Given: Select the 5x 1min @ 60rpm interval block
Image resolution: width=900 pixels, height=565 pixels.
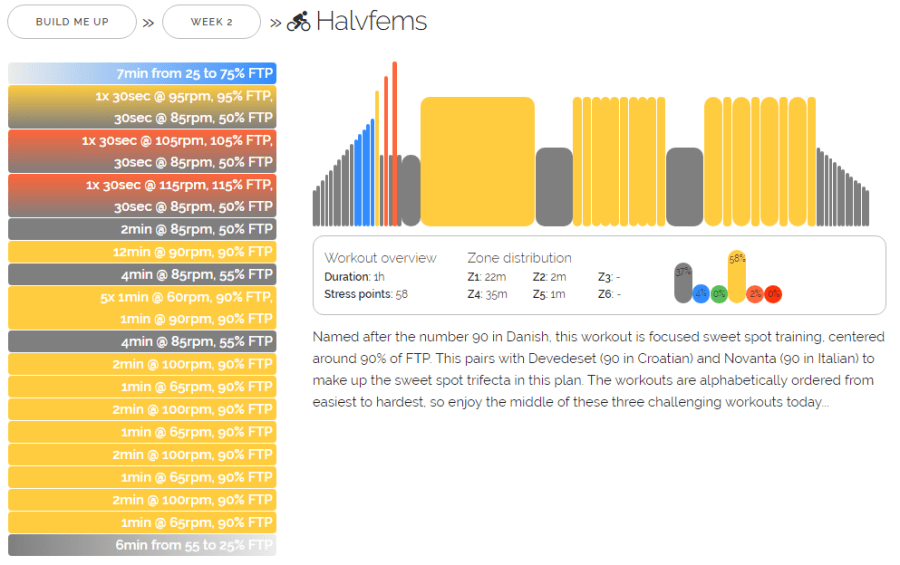Looking at the screenshot, I should (x=142, y=308).
